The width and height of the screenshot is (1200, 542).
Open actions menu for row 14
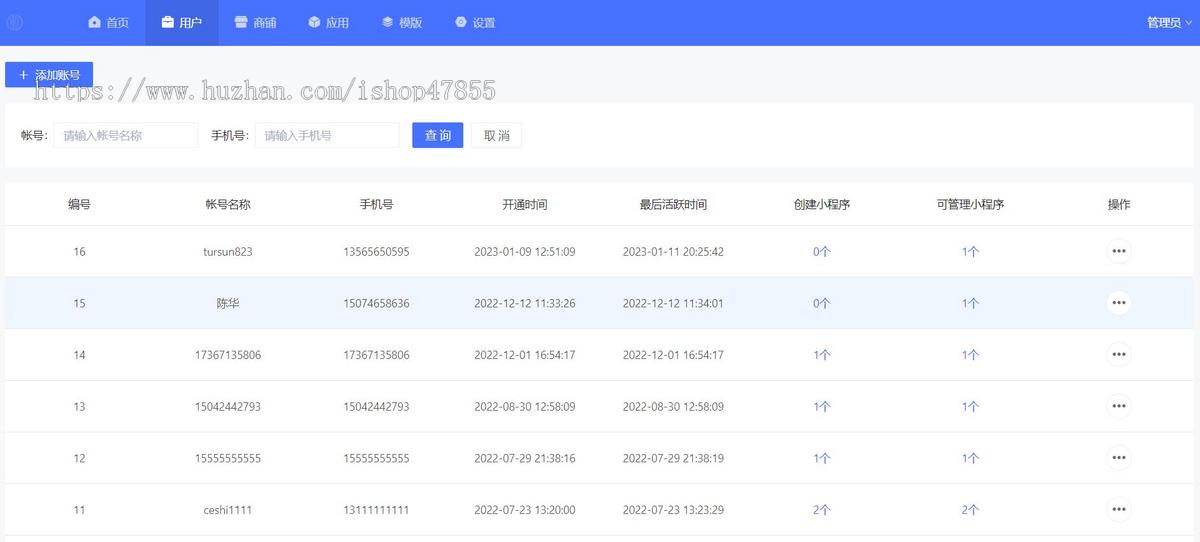(1119, 355)
